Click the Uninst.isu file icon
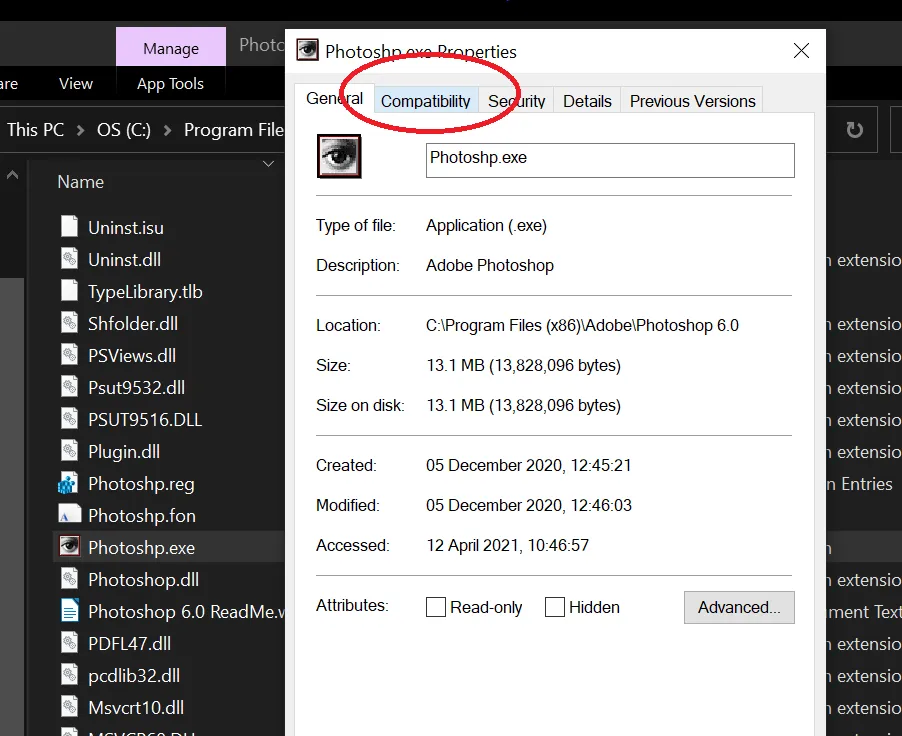This screenshot has height=736, width=902. (x=69, y=227)
